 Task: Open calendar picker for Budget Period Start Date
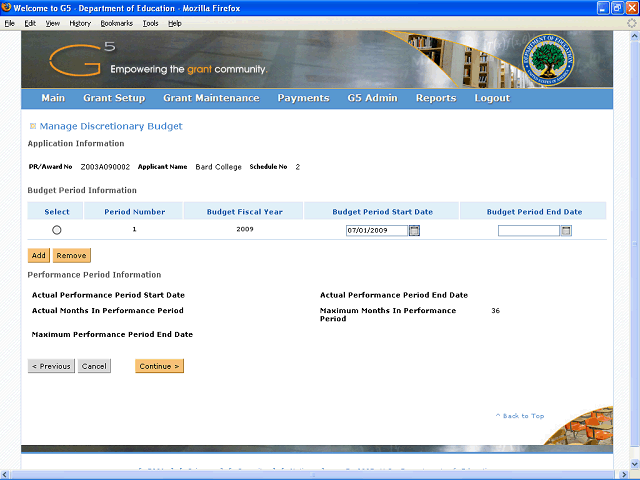(x=414, y=231)
